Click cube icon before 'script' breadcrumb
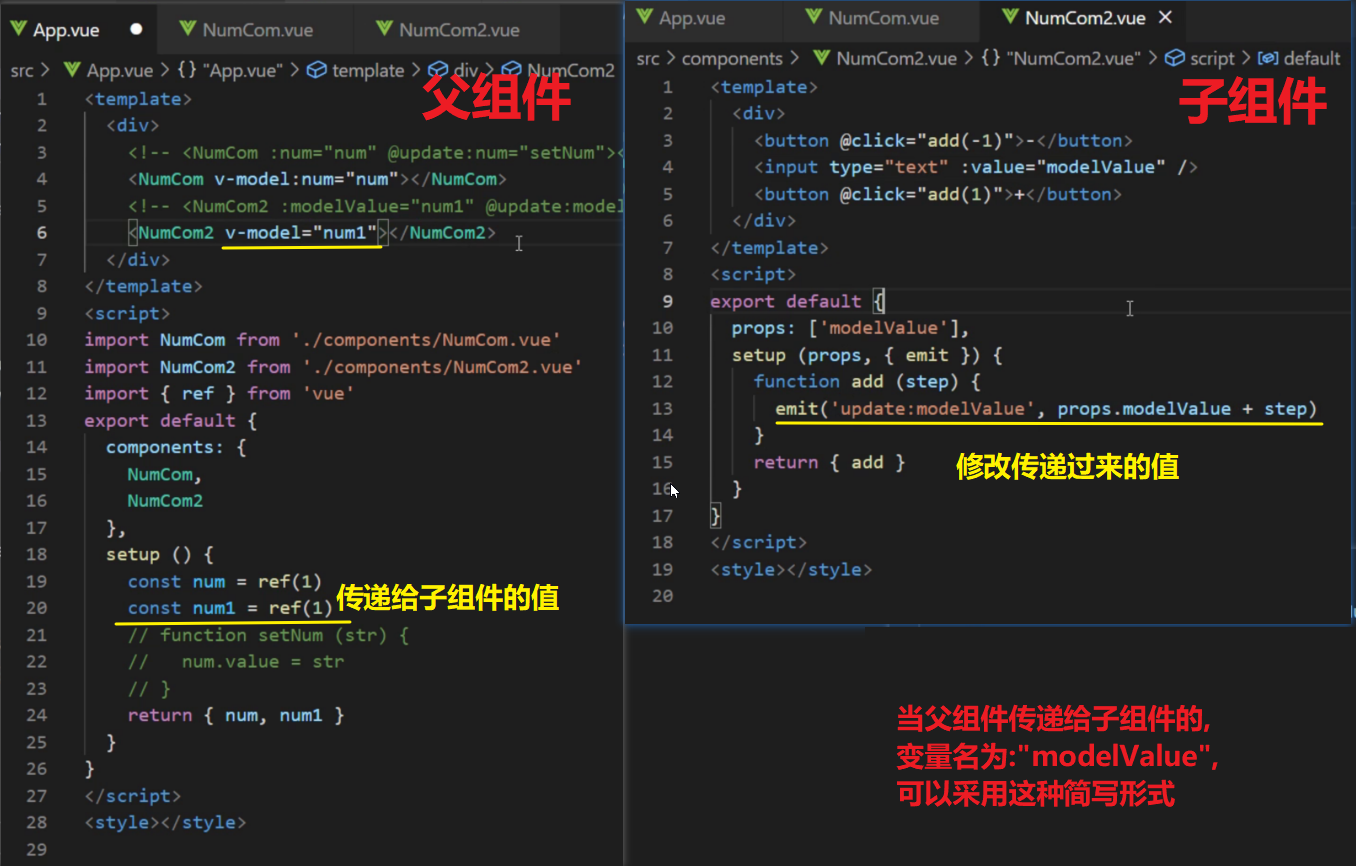This screenshot has height=866, width=1356. click(1175, 58)
